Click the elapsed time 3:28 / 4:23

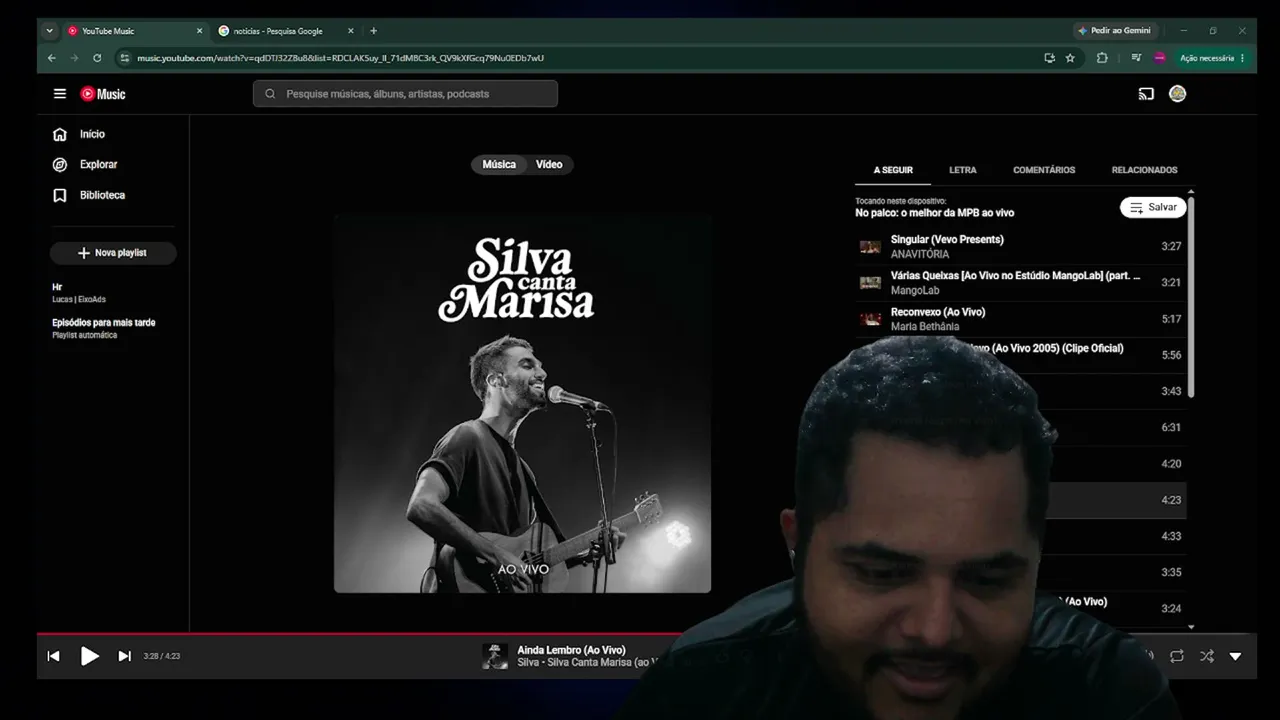click(x=162, y=656)
